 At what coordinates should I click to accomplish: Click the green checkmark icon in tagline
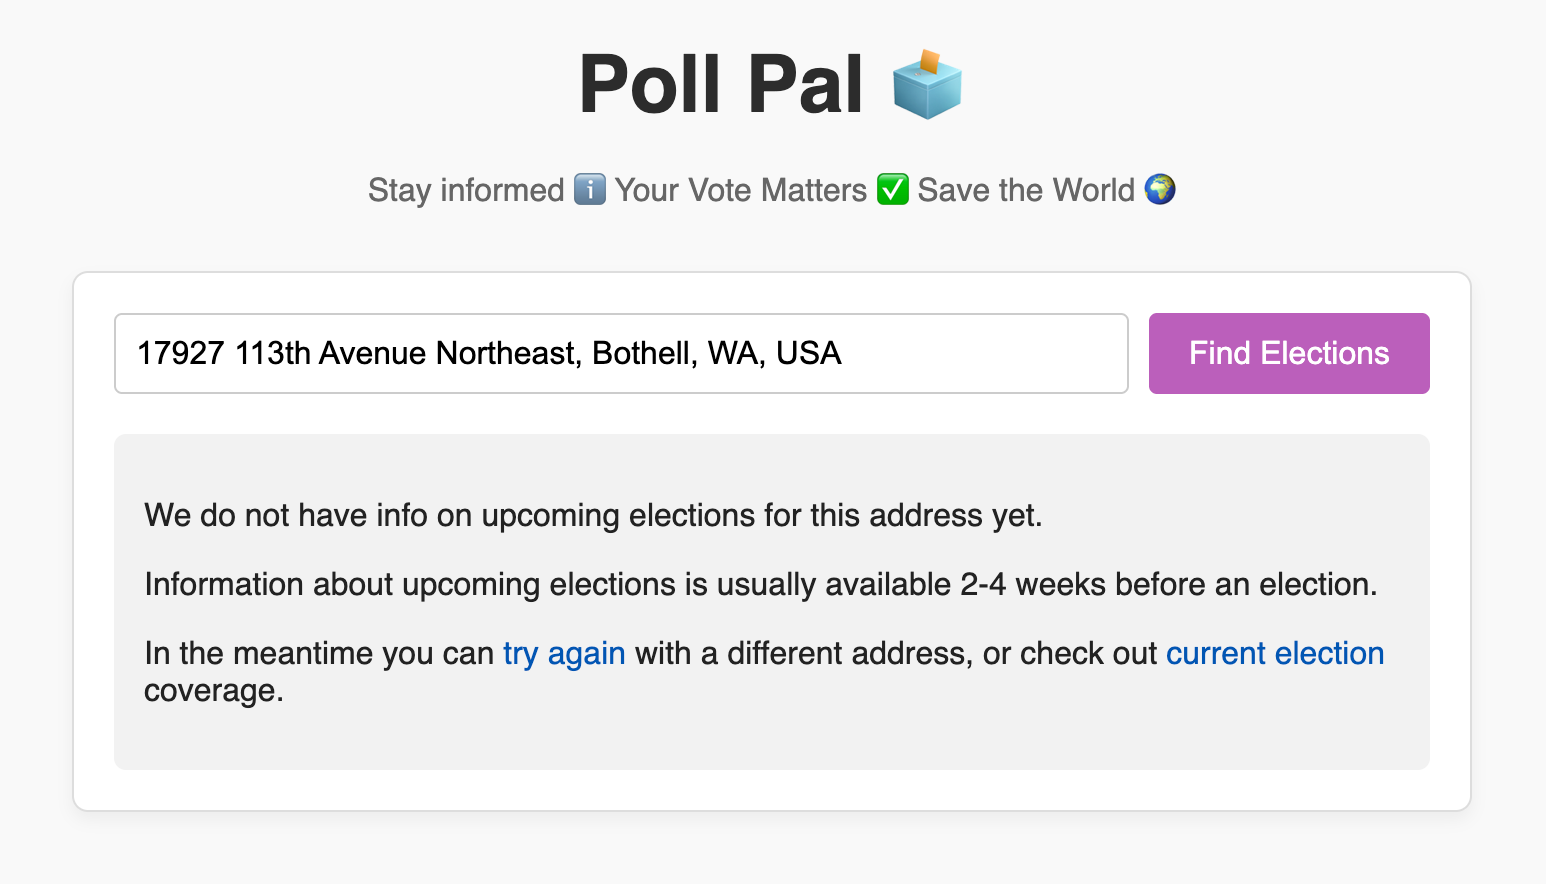click(x=892, y=189)
